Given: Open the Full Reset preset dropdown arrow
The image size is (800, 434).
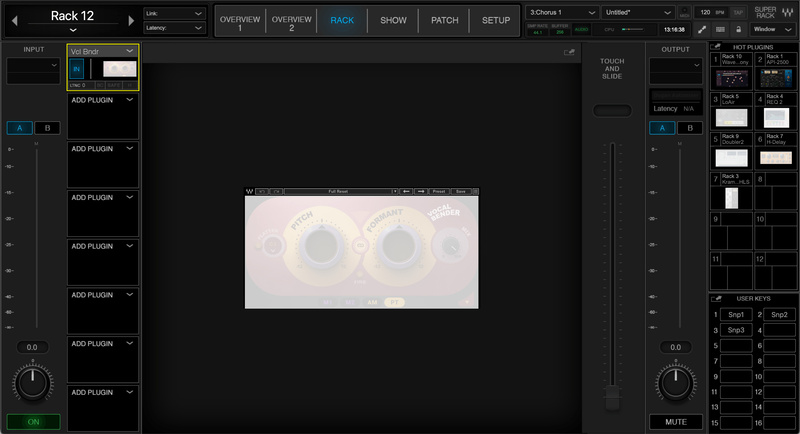Looking at the screenshot, I should point(394,191).
